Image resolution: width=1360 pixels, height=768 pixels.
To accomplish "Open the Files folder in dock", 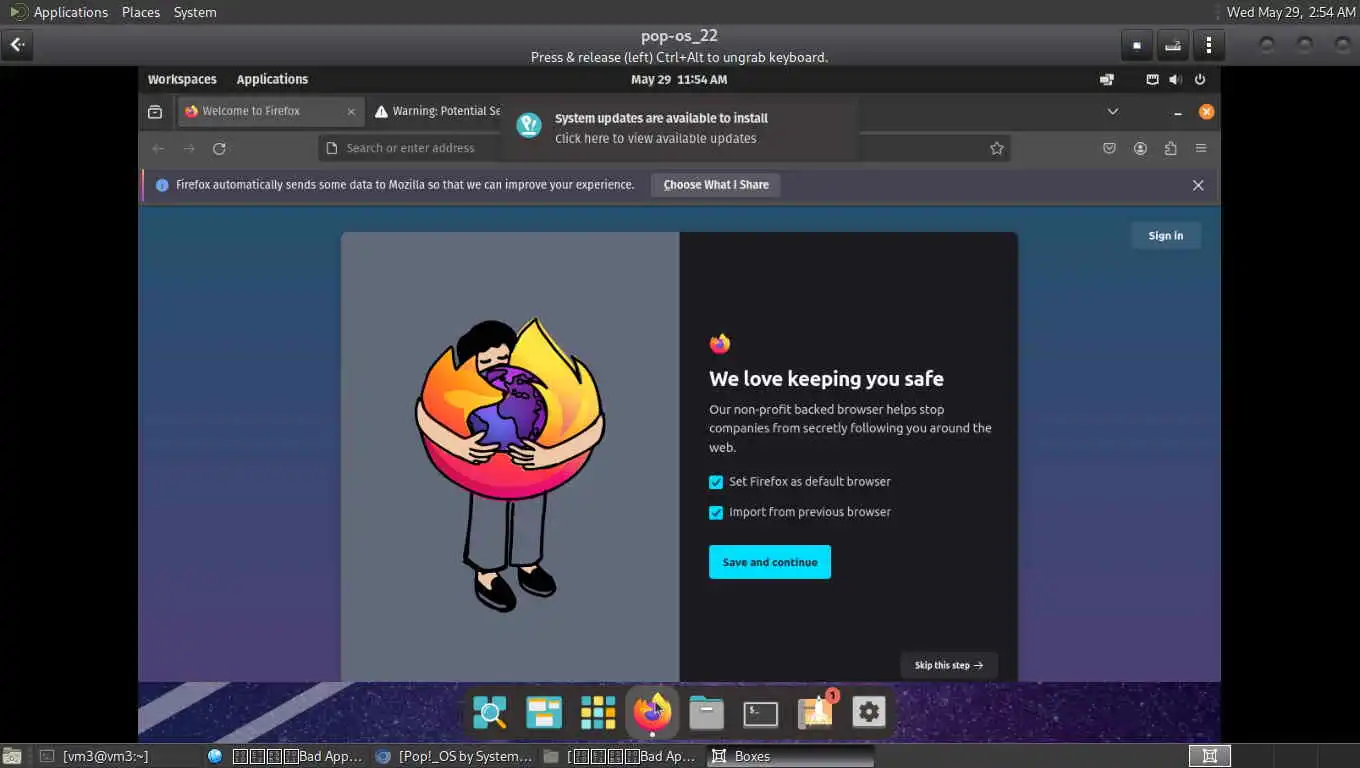I will point(706,712).
